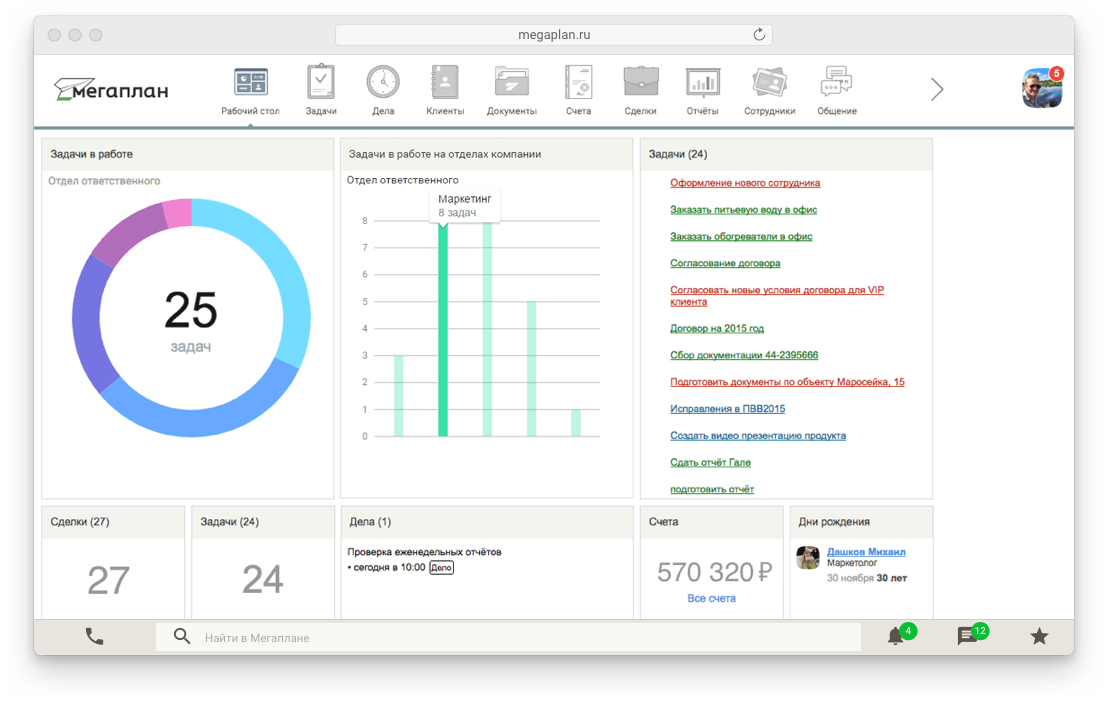This screenshot has height=706, width=1116.
Task: Click the Все счета link
Action: coord(711,598)
